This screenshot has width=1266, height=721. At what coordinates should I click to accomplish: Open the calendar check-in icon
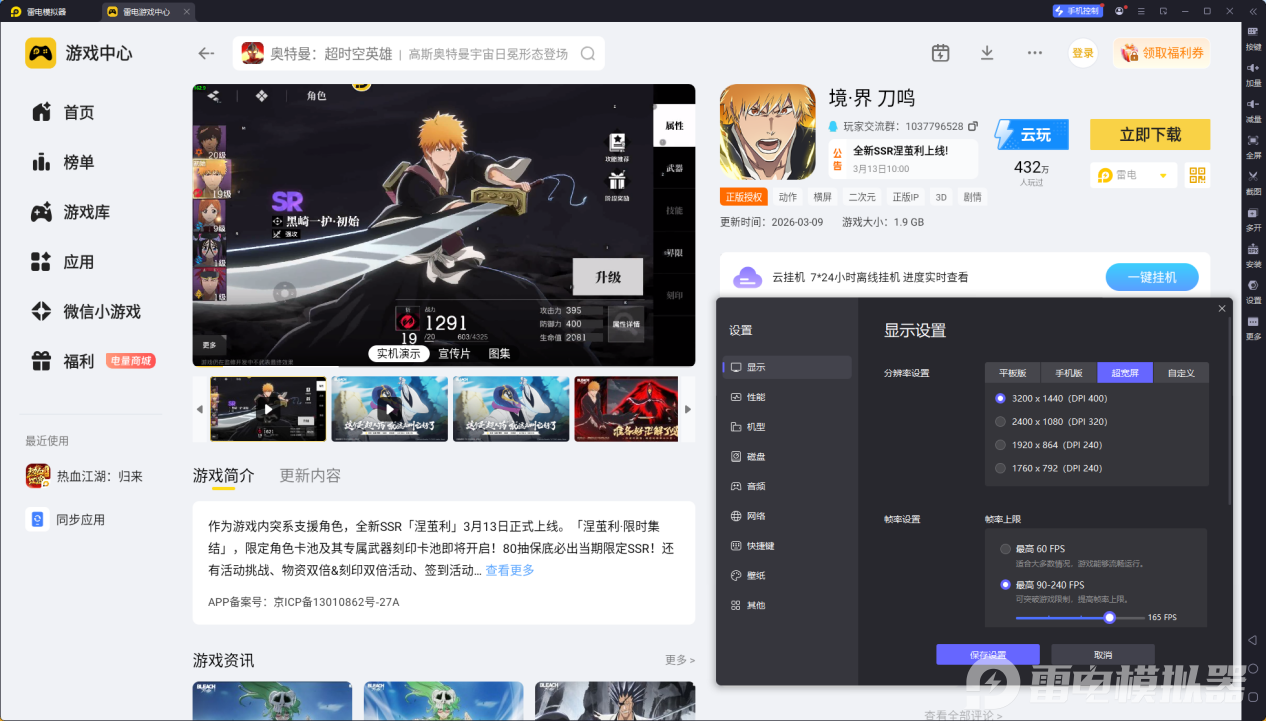click(x=940, y=53)
